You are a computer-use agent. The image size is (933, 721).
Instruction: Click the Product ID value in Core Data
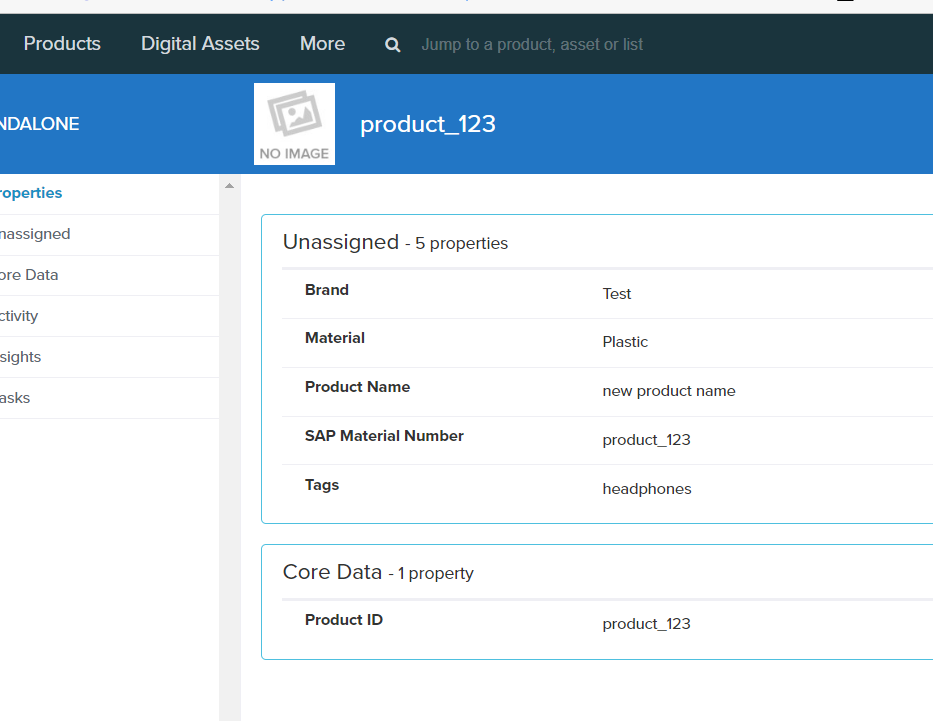coord(646,624)
